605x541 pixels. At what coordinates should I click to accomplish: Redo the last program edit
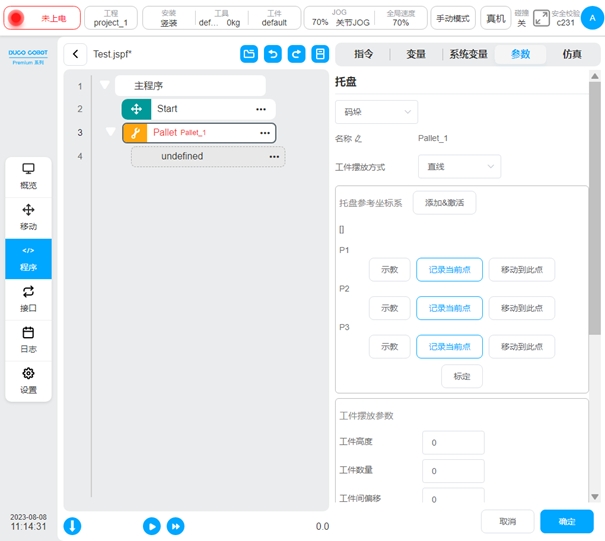(x=295, y=55)
